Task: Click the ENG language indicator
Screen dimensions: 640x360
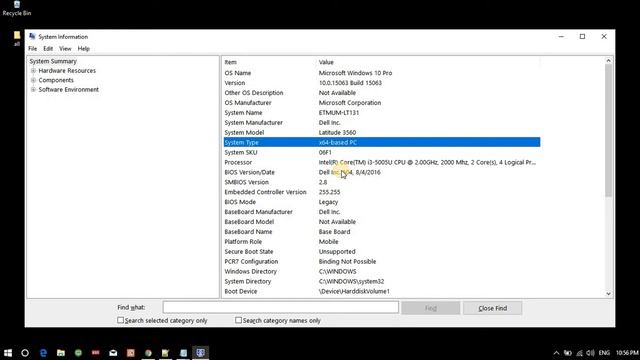Action: 604,353
